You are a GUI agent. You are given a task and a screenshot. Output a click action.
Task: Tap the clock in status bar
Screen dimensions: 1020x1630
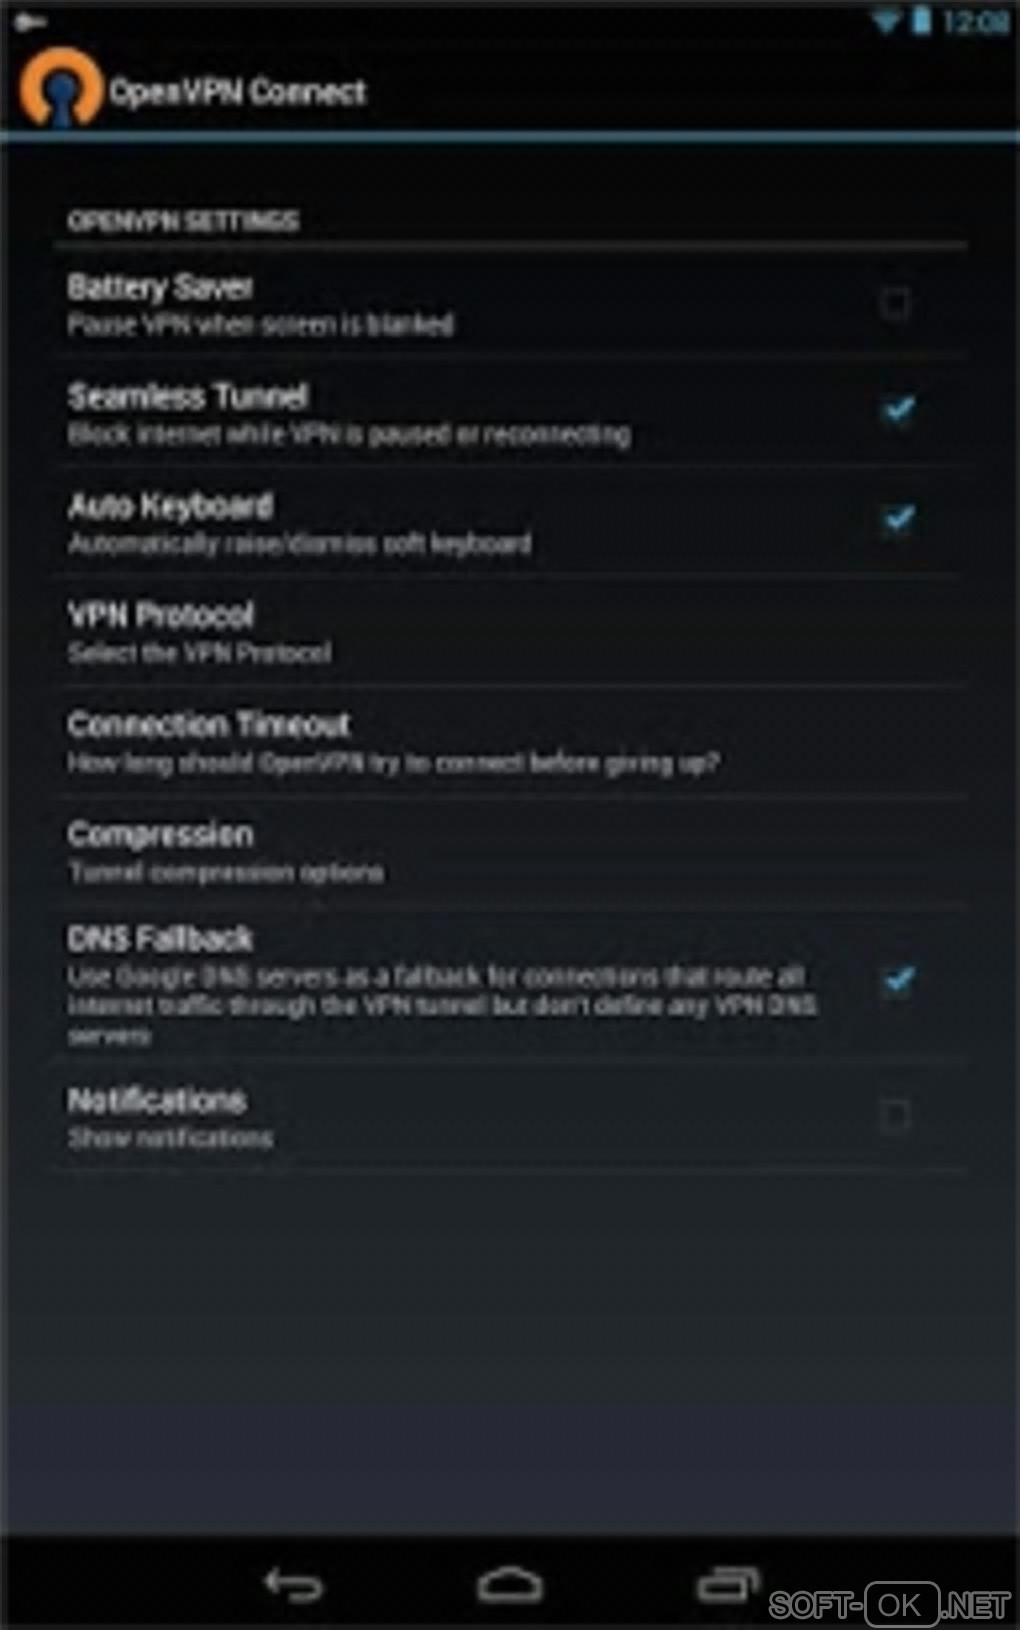click(975, 21)
